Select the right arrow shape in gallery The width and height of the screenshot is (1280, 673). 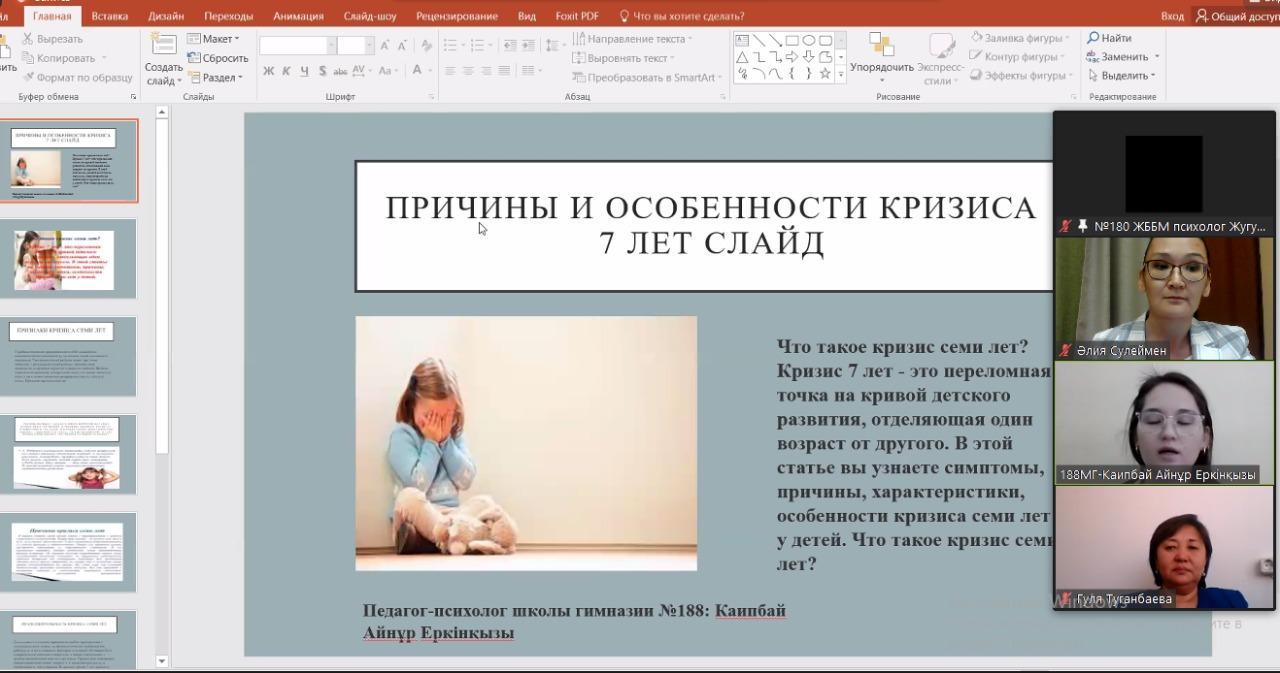(791, 57)
